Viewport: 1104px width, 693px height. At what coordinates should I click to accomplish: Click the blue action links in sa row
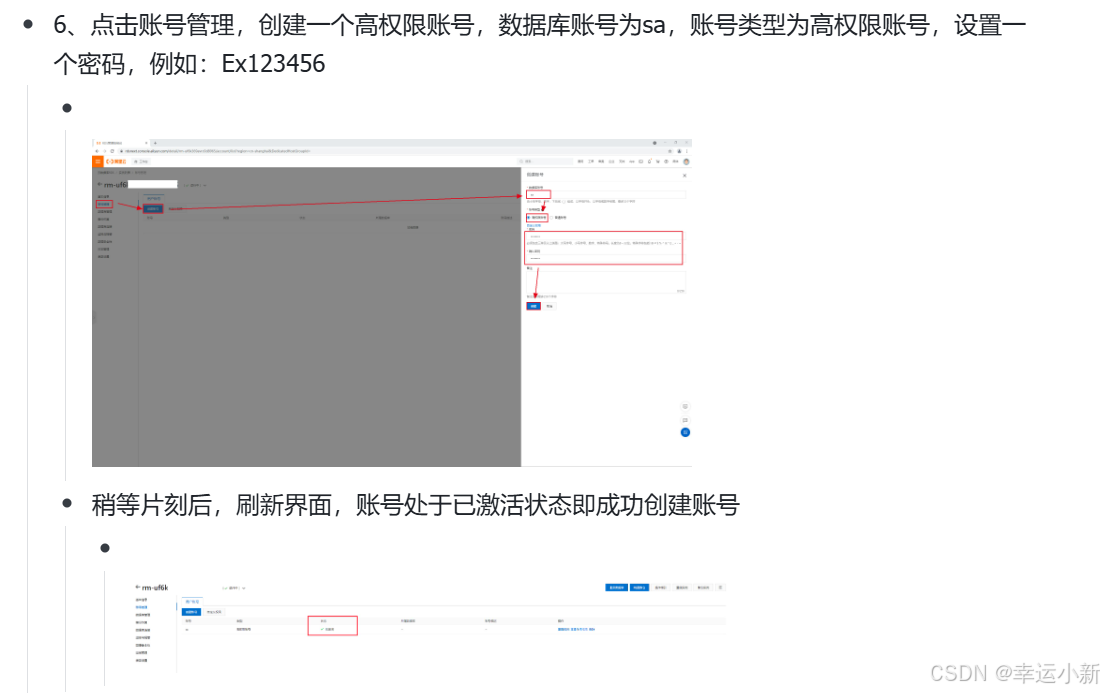click(x=576, y=629)
